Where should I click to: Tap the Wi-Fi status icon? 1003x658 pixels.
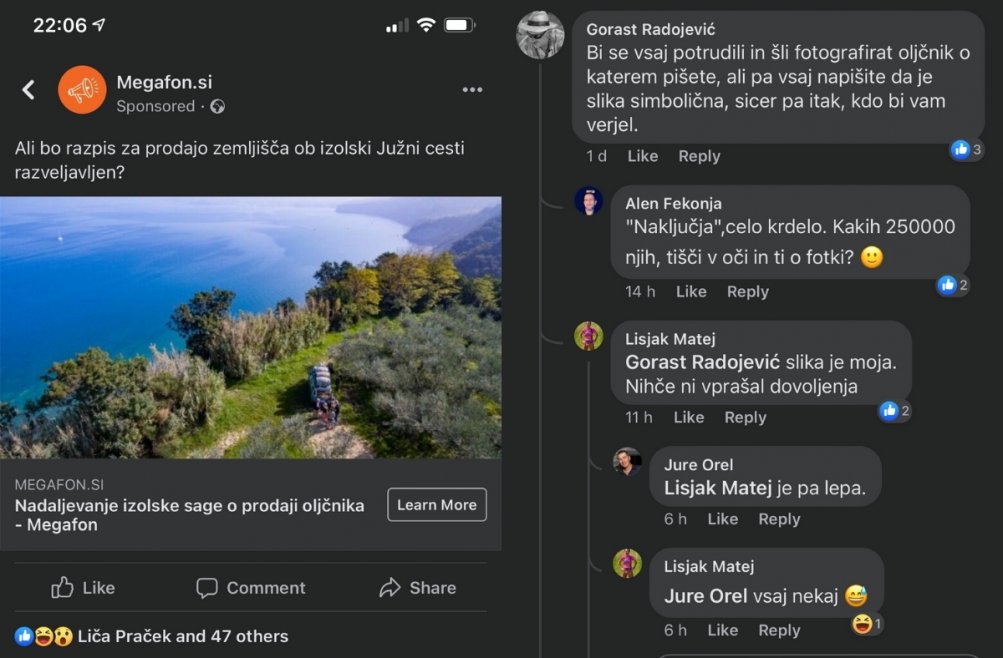click(x=426, y=25)
